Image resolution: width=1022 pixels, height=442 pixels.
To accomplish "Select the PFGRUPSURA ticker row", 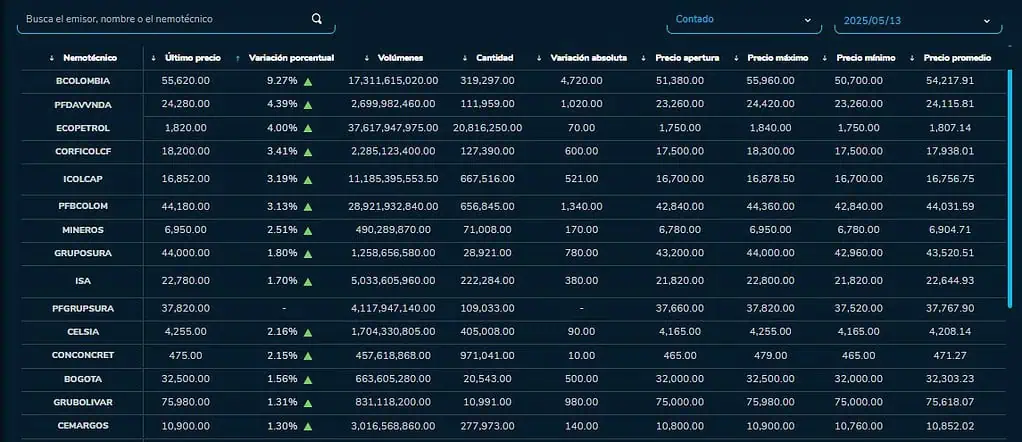I will 514,309.
